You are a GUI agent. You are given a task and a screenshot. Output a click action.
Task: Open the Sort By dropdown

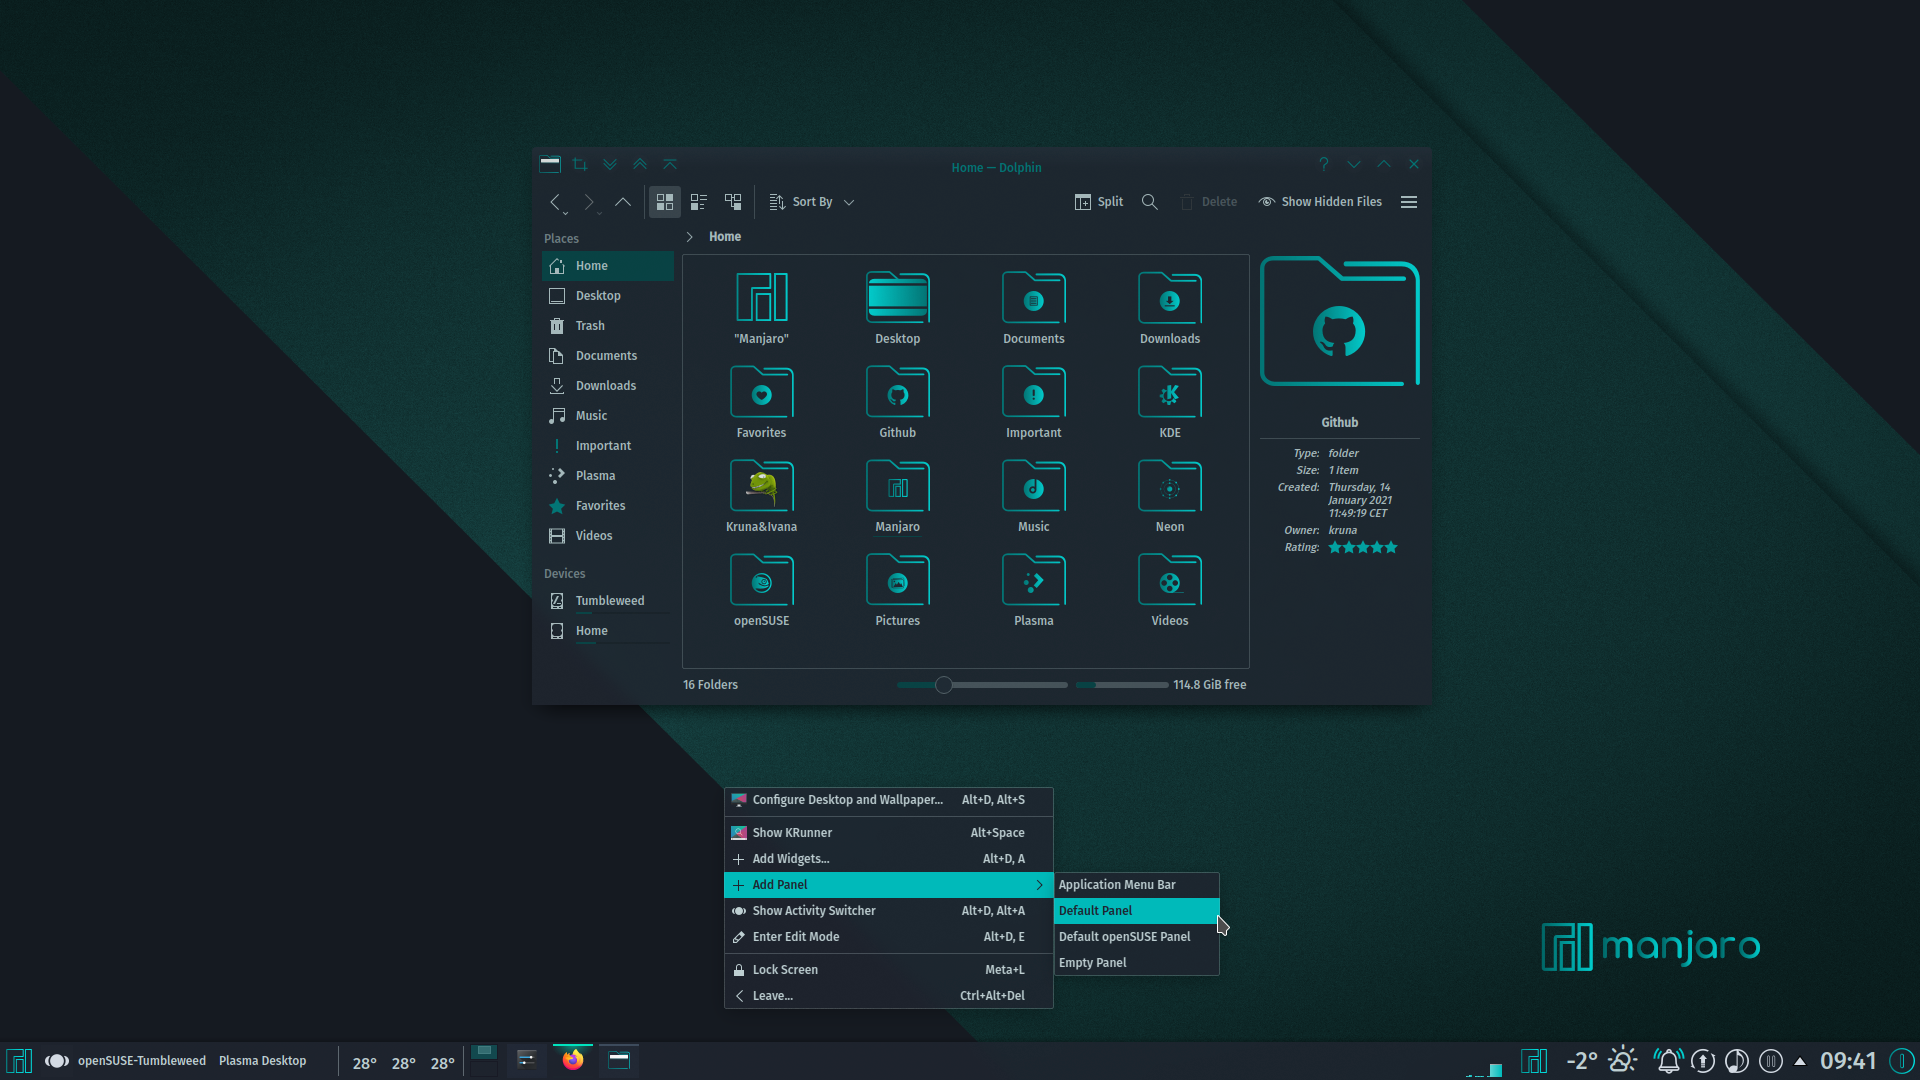812,202
